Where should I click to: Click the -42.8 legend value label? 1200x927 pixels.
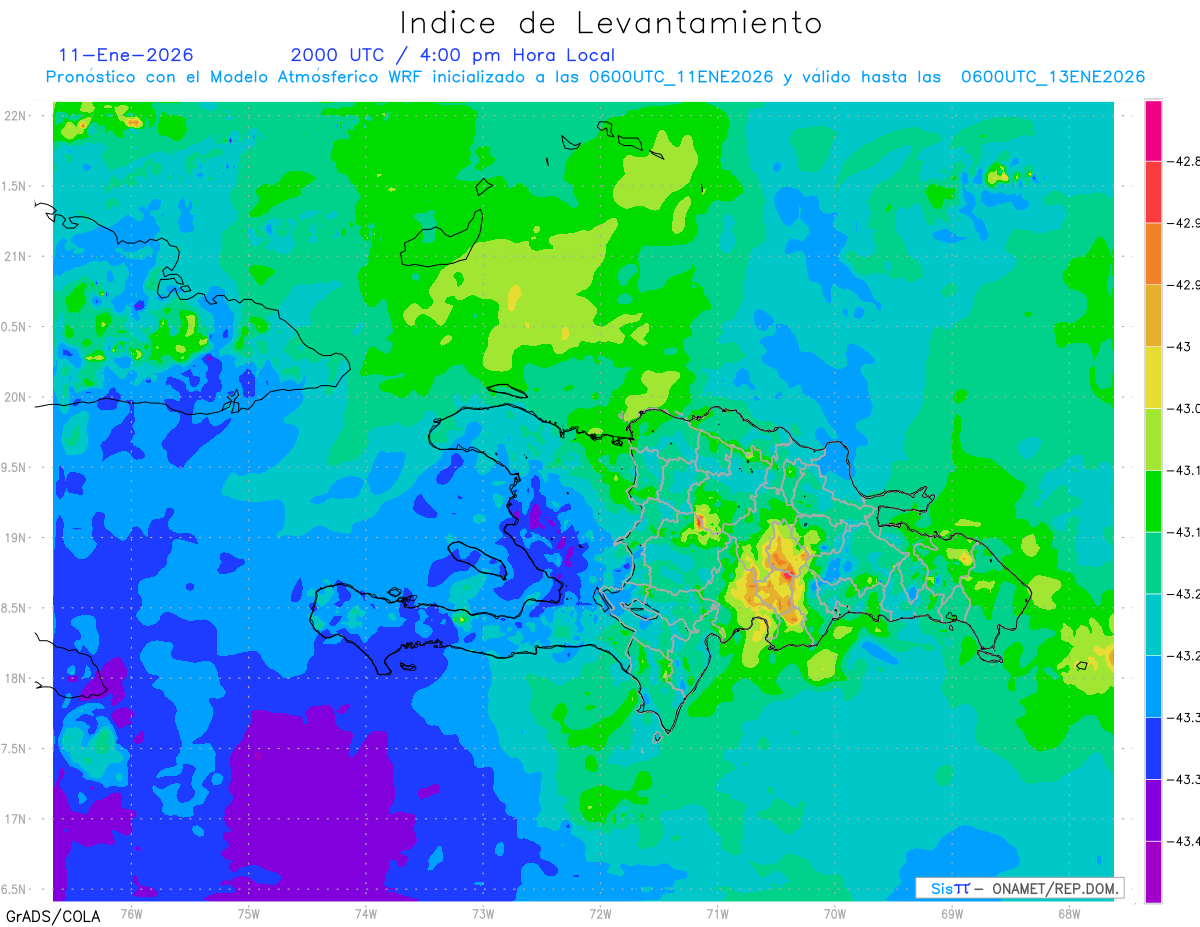[1185, 161]
